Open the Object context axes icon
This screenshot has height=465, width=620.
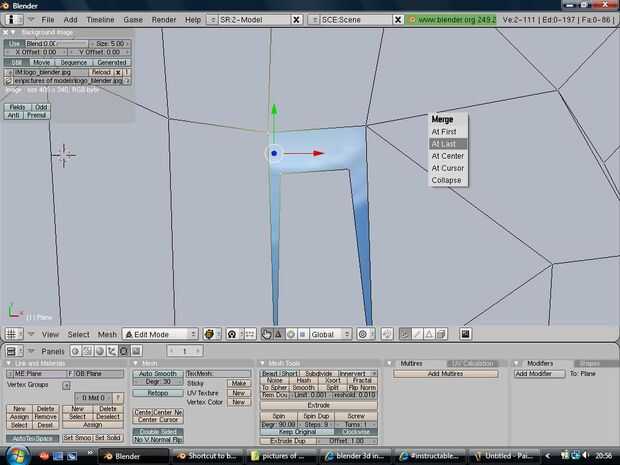[112, 351]
